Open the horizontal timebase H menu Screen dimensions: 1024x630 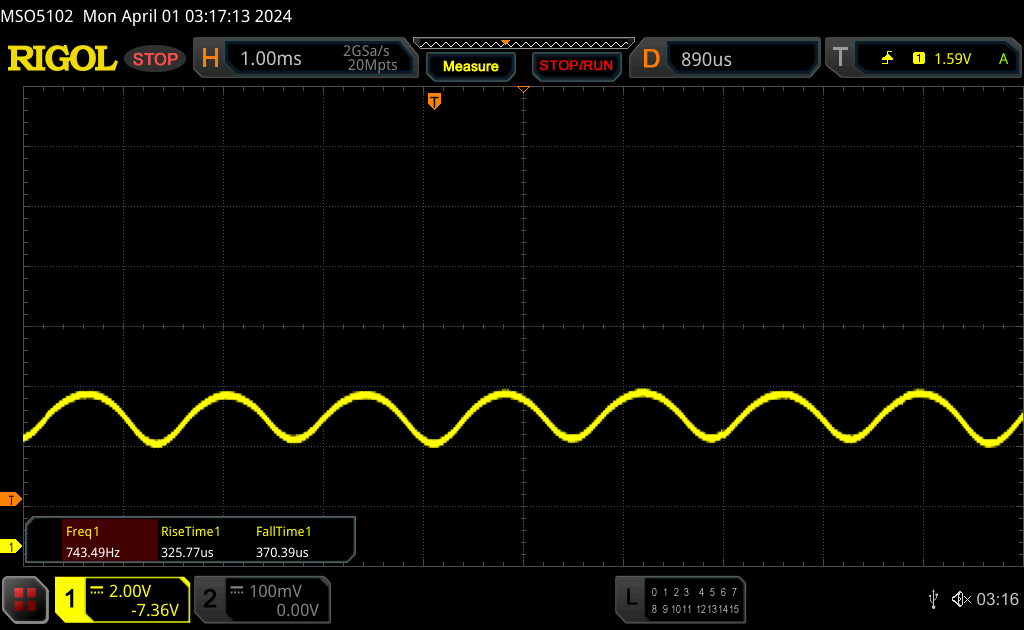[x=210, y=59]
